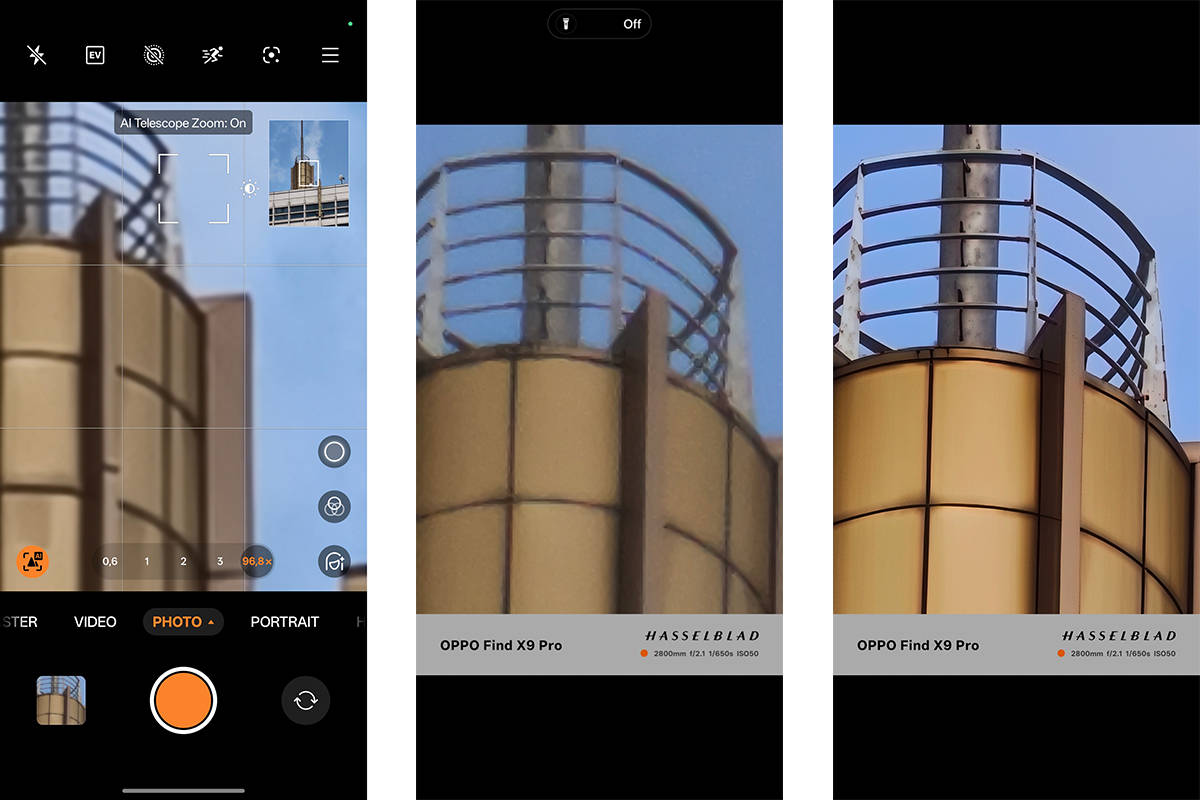Open the EV exposure compensation control

95,55
